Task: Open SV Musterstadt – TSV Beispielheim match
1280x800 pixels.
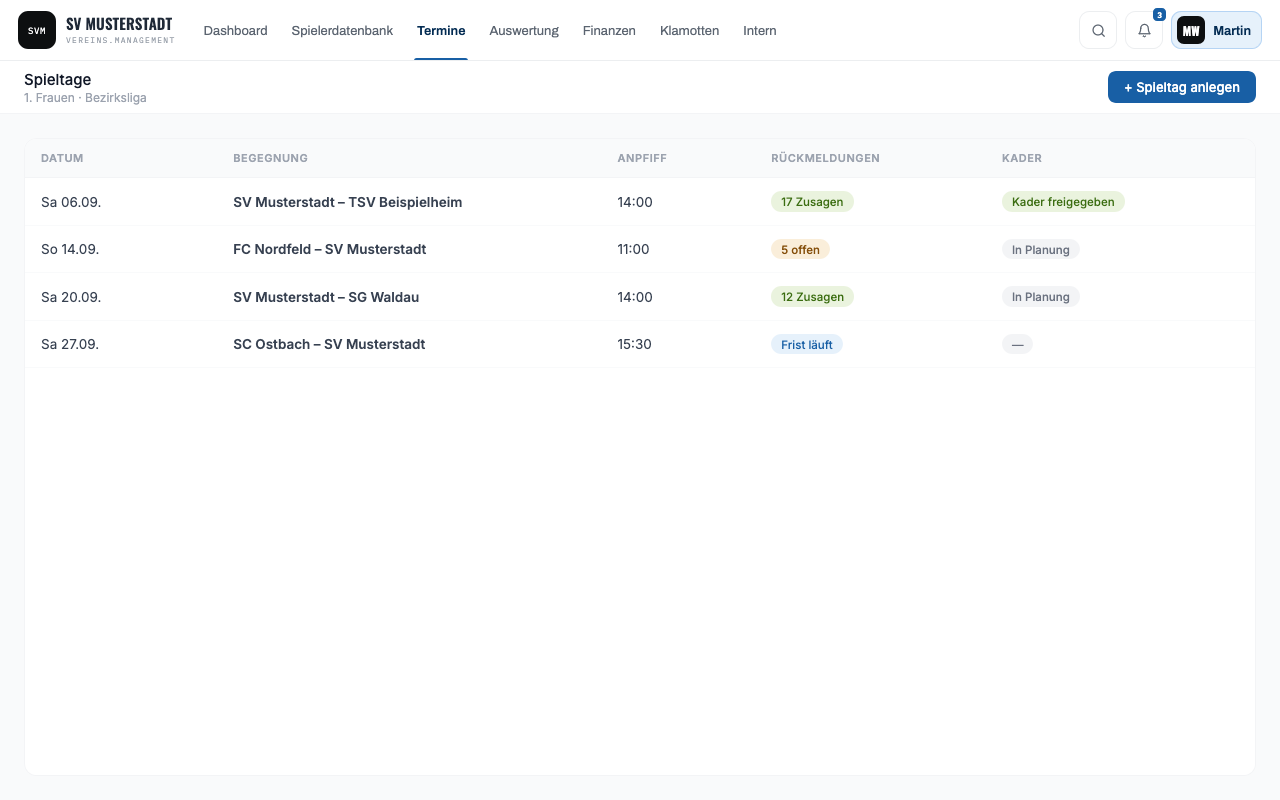Action: pos(347,202)
